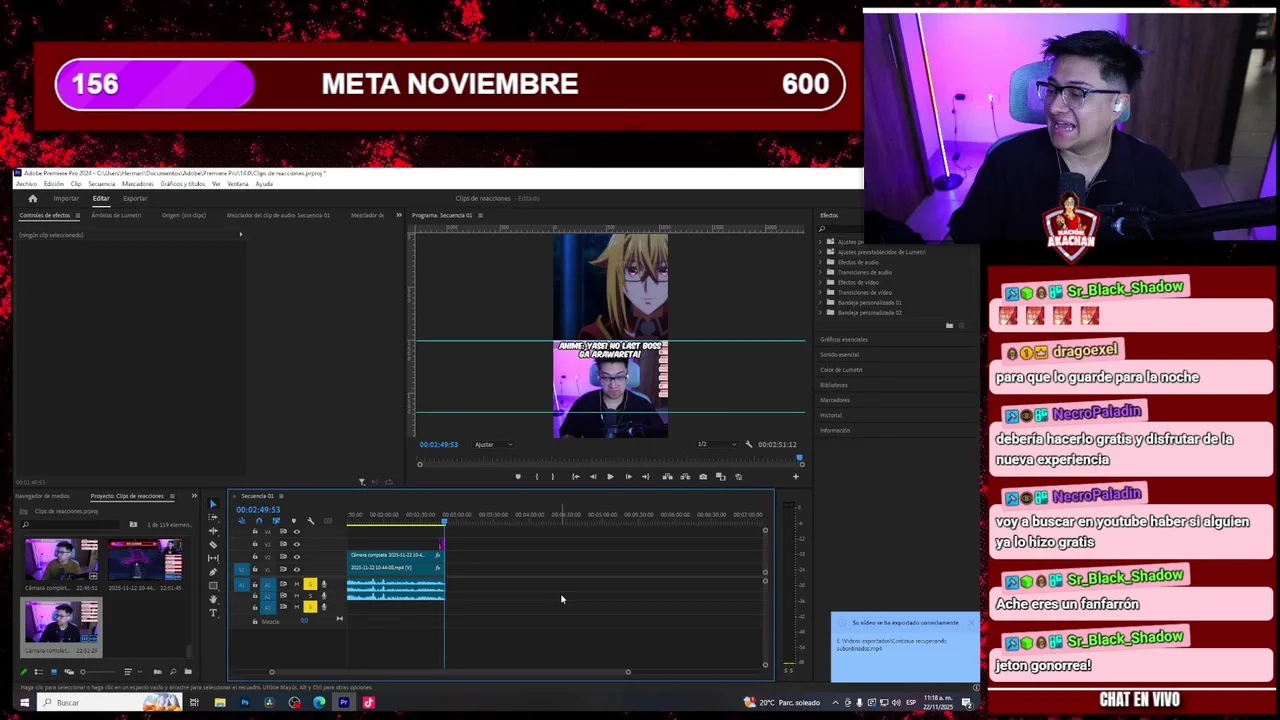Select the Track Select Forward tool
1280x720 pixels.
coord(213,517)
